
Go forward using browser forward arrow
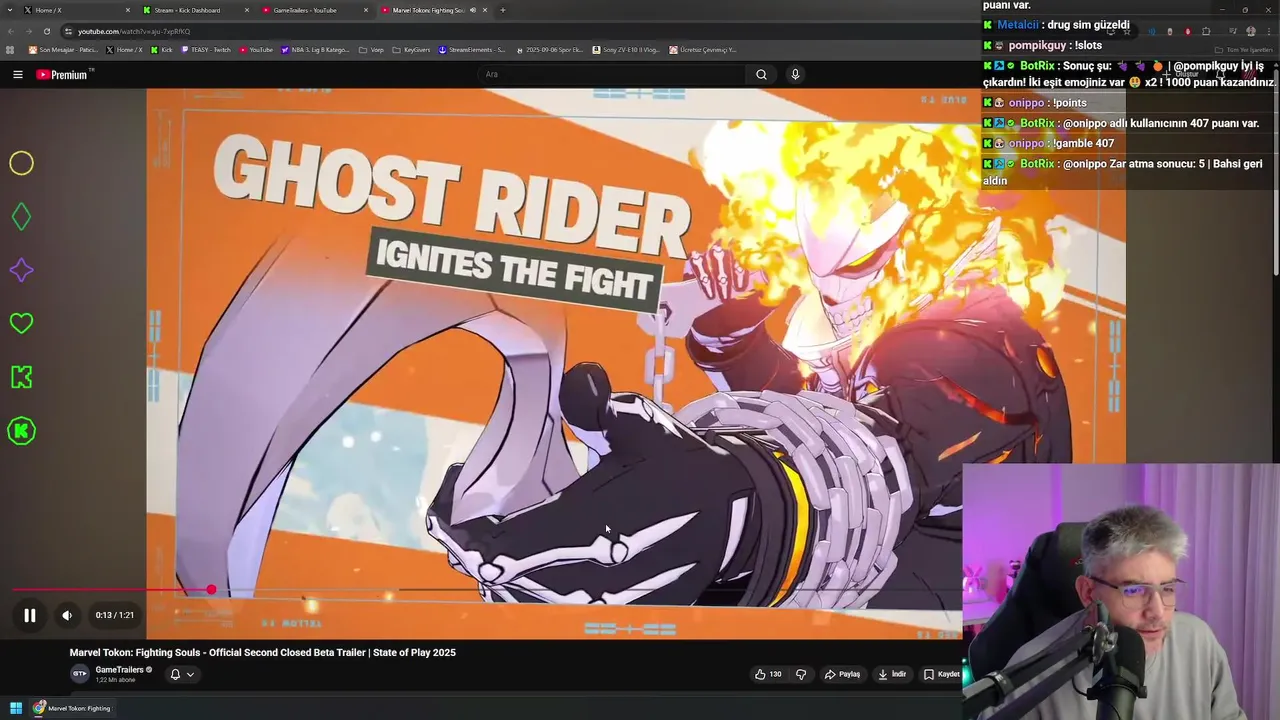pos(29,31)
